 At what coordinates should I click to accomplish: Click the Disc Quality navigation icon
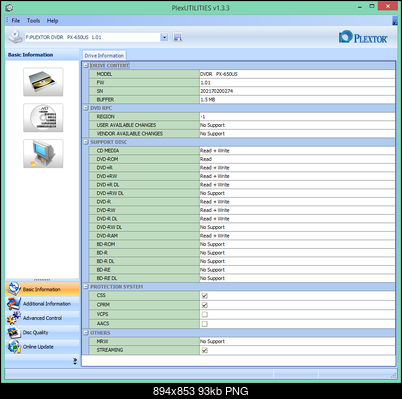click(x=14, y=332)
